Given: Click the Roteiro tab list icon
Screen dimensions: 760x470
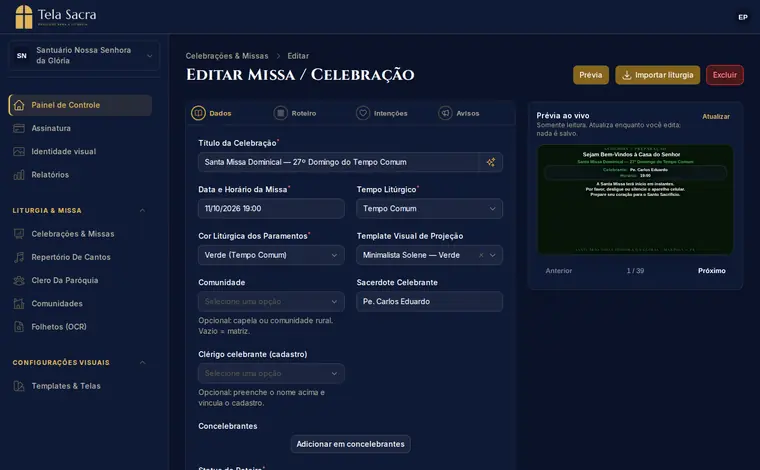Looking at the screenshot, I should click(281, 113).
